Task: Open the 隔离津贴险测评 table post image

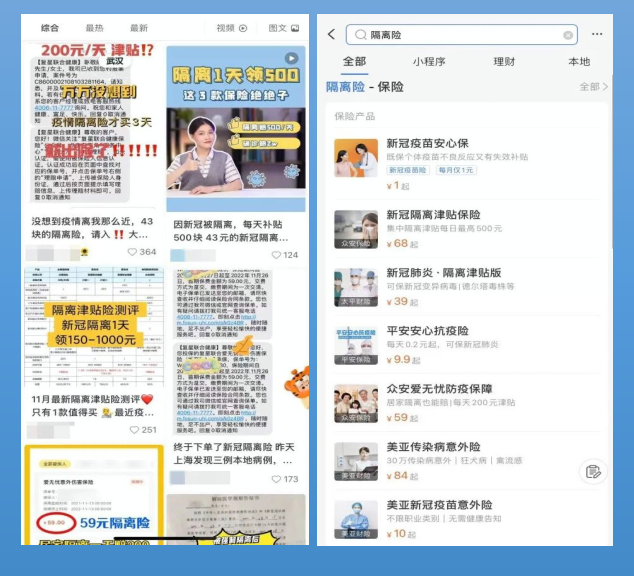Action: pos(94,327)
